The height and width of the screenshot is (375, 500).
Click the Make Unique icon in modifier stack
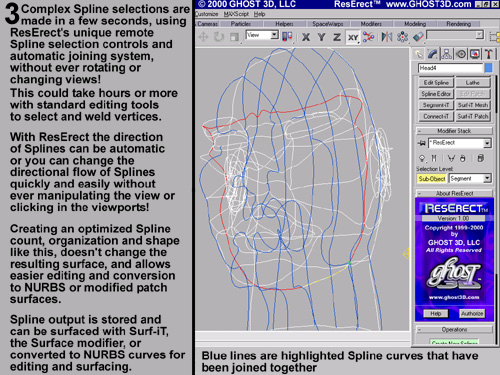tap(451, 158)
